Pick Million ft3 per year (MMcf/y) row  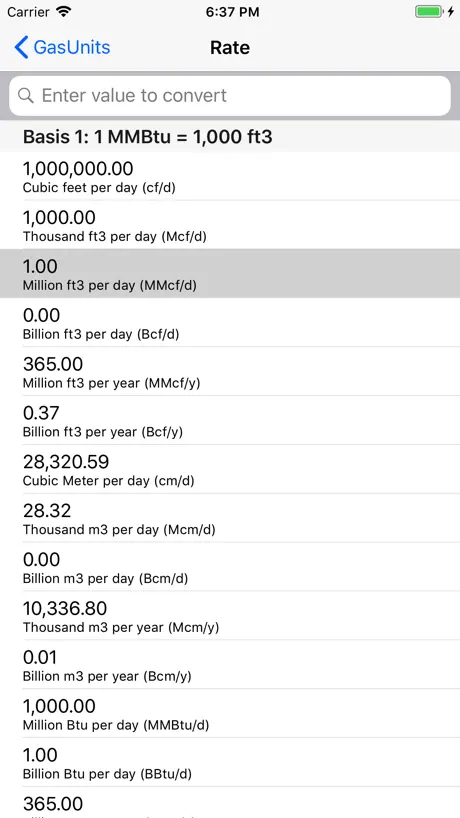click(230, 371)
